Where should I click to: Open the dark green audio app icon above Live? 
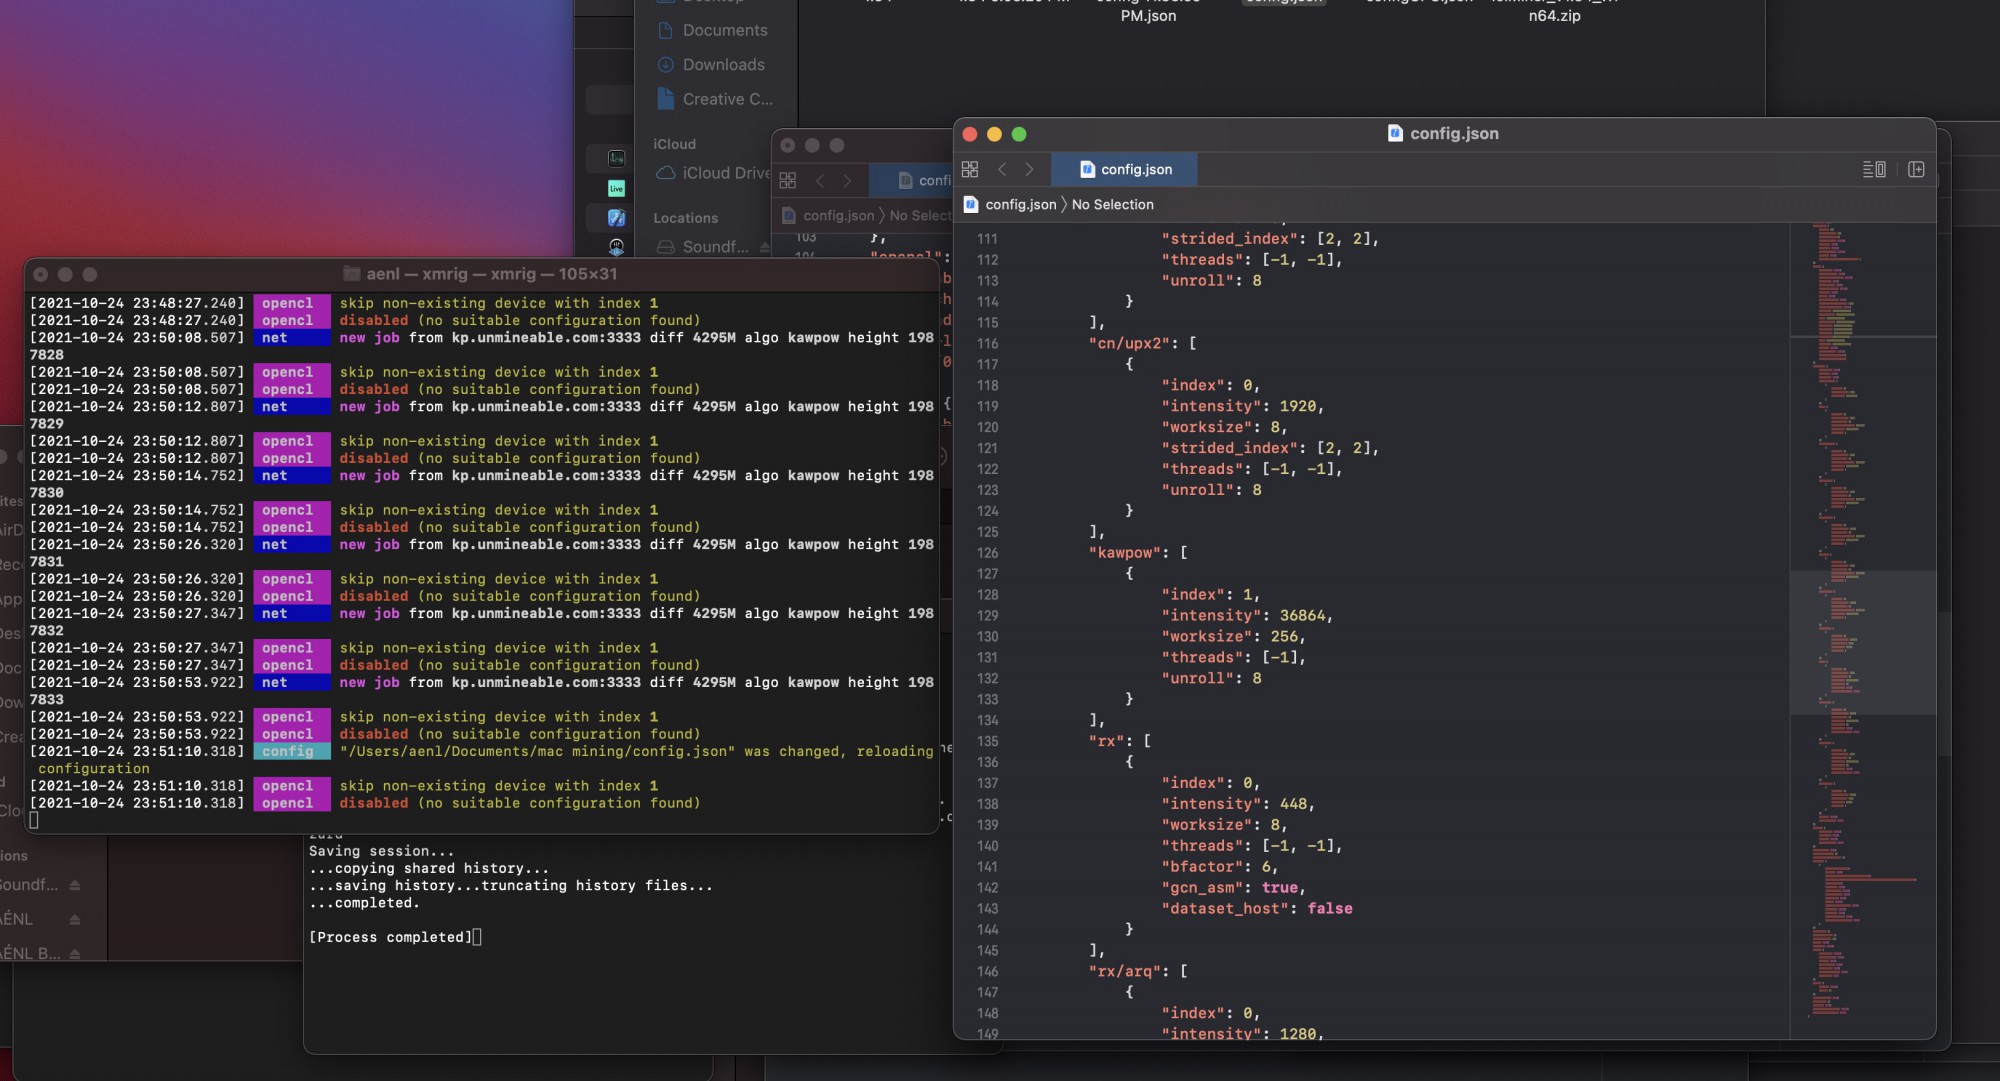click(x=616, y=158)
